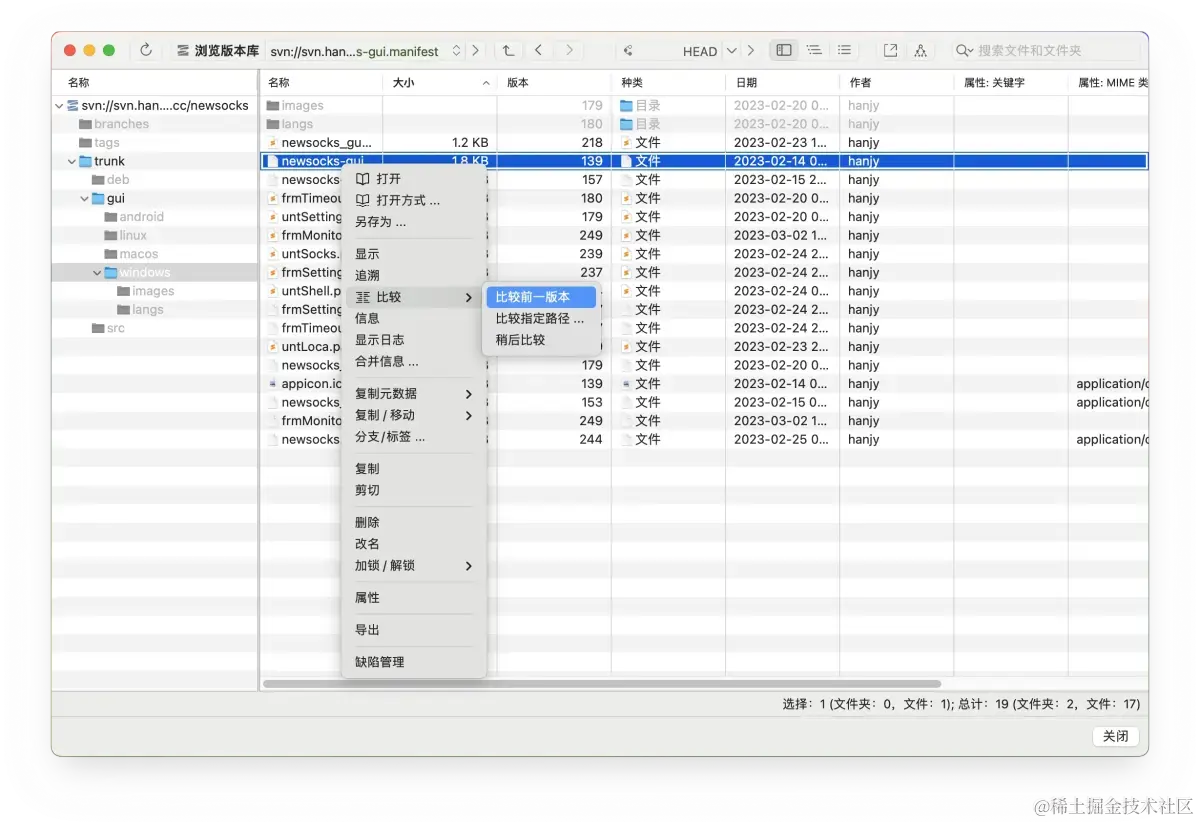Viewport: 1200px width, 823px height.
Task: Switch to flat list view icon
Action: tap(845, 50)
